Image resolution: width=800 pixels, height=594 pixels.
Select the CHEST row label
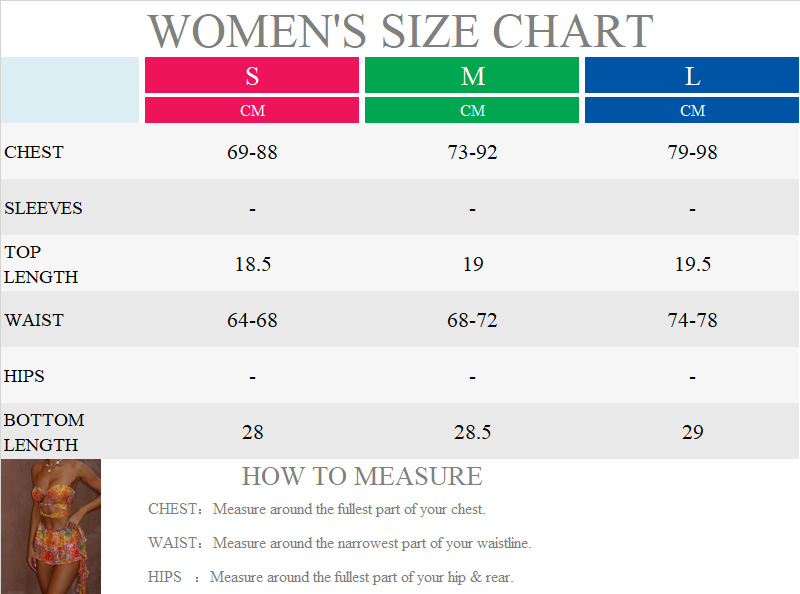click(x=34, y=152)
